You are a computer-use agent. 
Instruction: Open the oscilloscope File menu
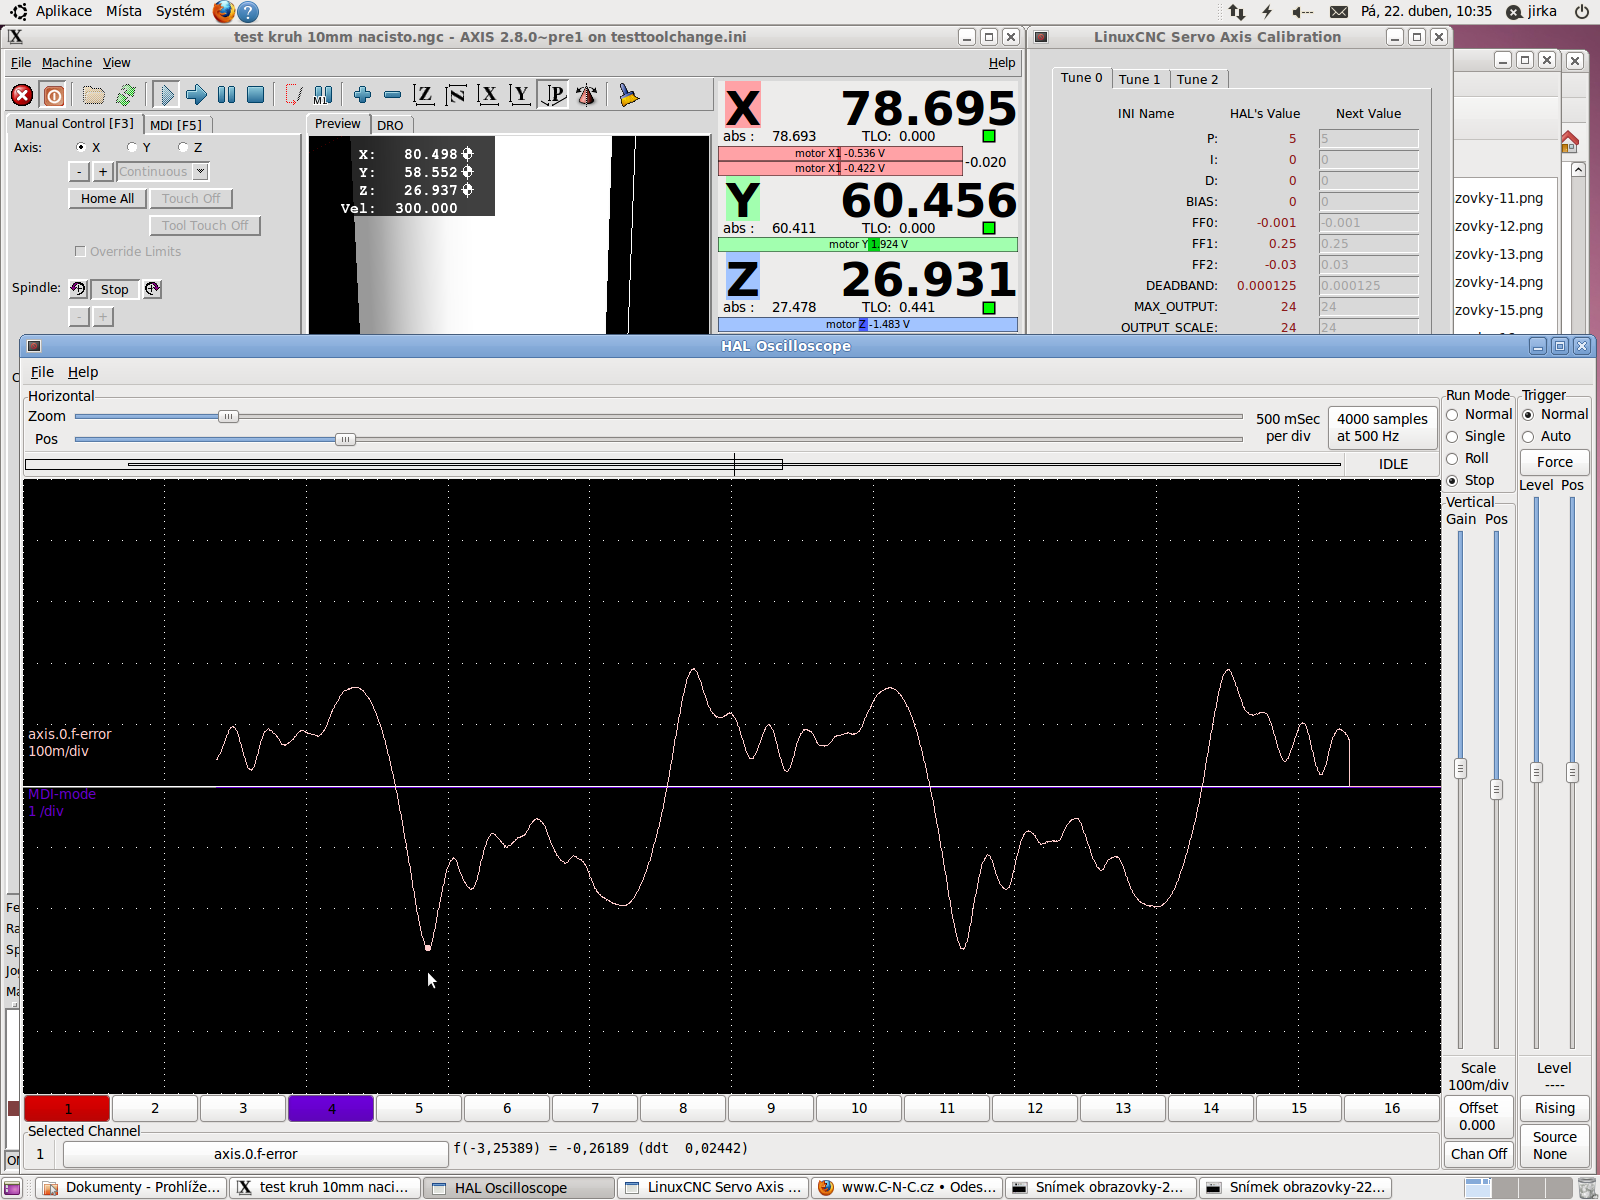coord(42,372)
